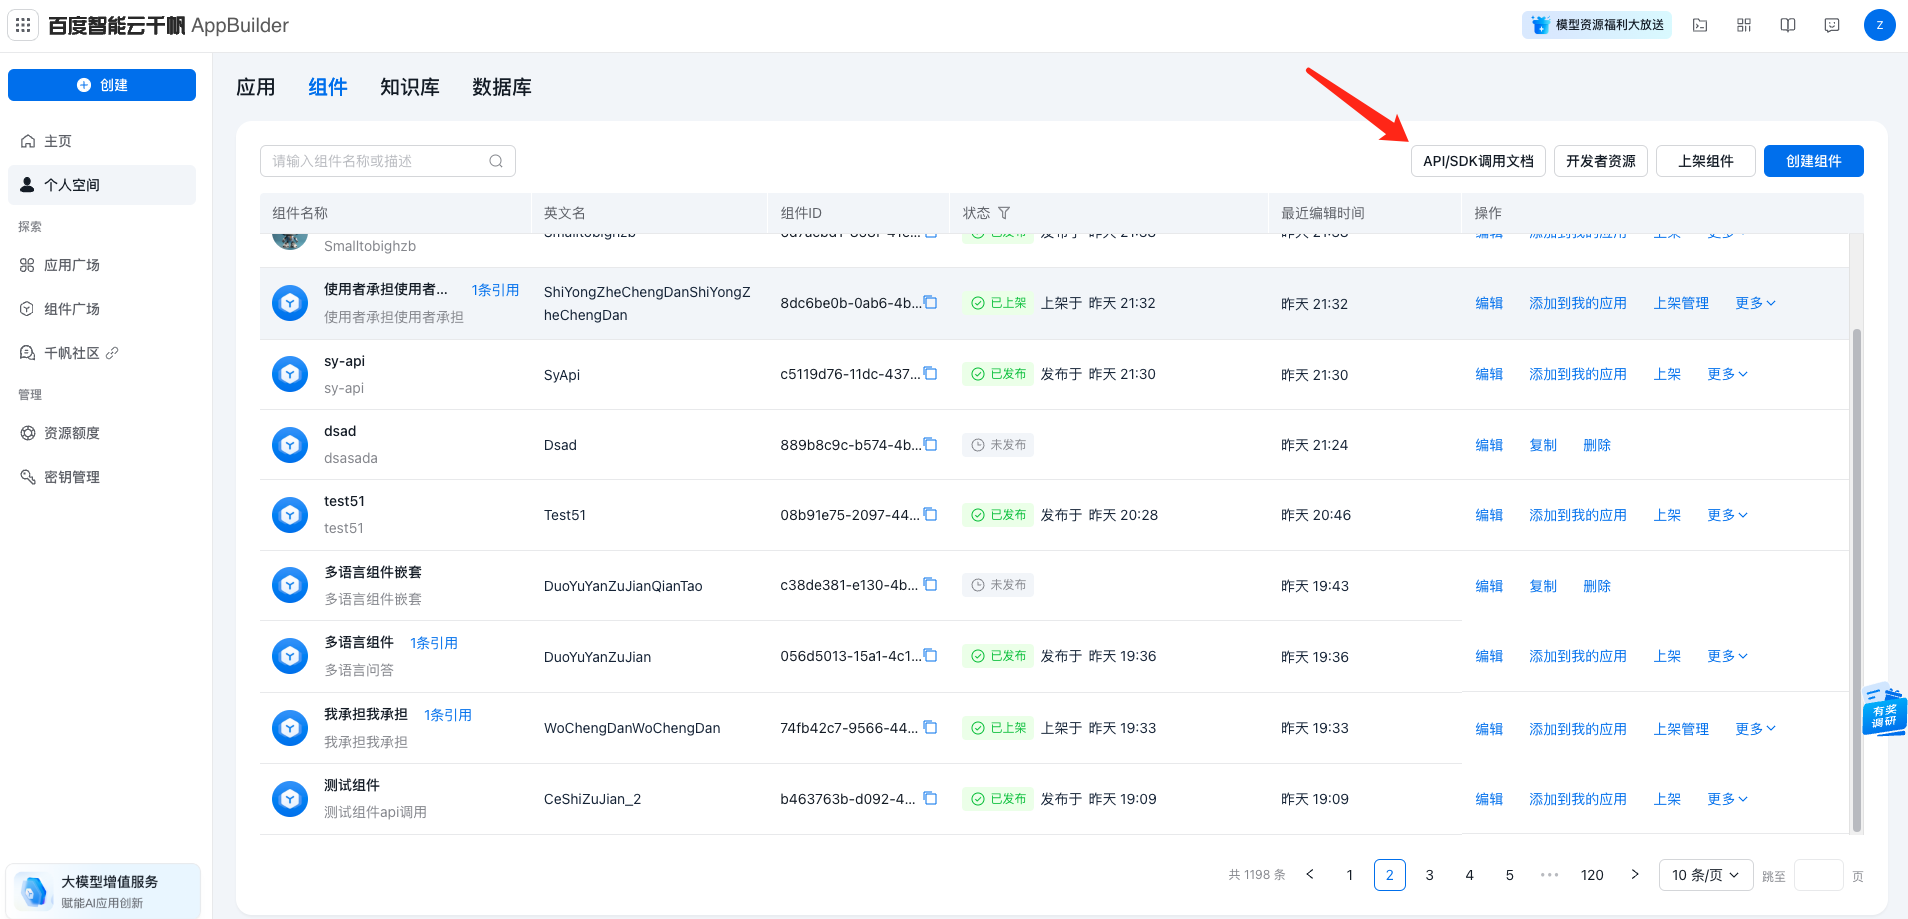Click the 测试组件 component icon
The height and width of the screenshot is (919, 1908).
(x=290, y=799)
